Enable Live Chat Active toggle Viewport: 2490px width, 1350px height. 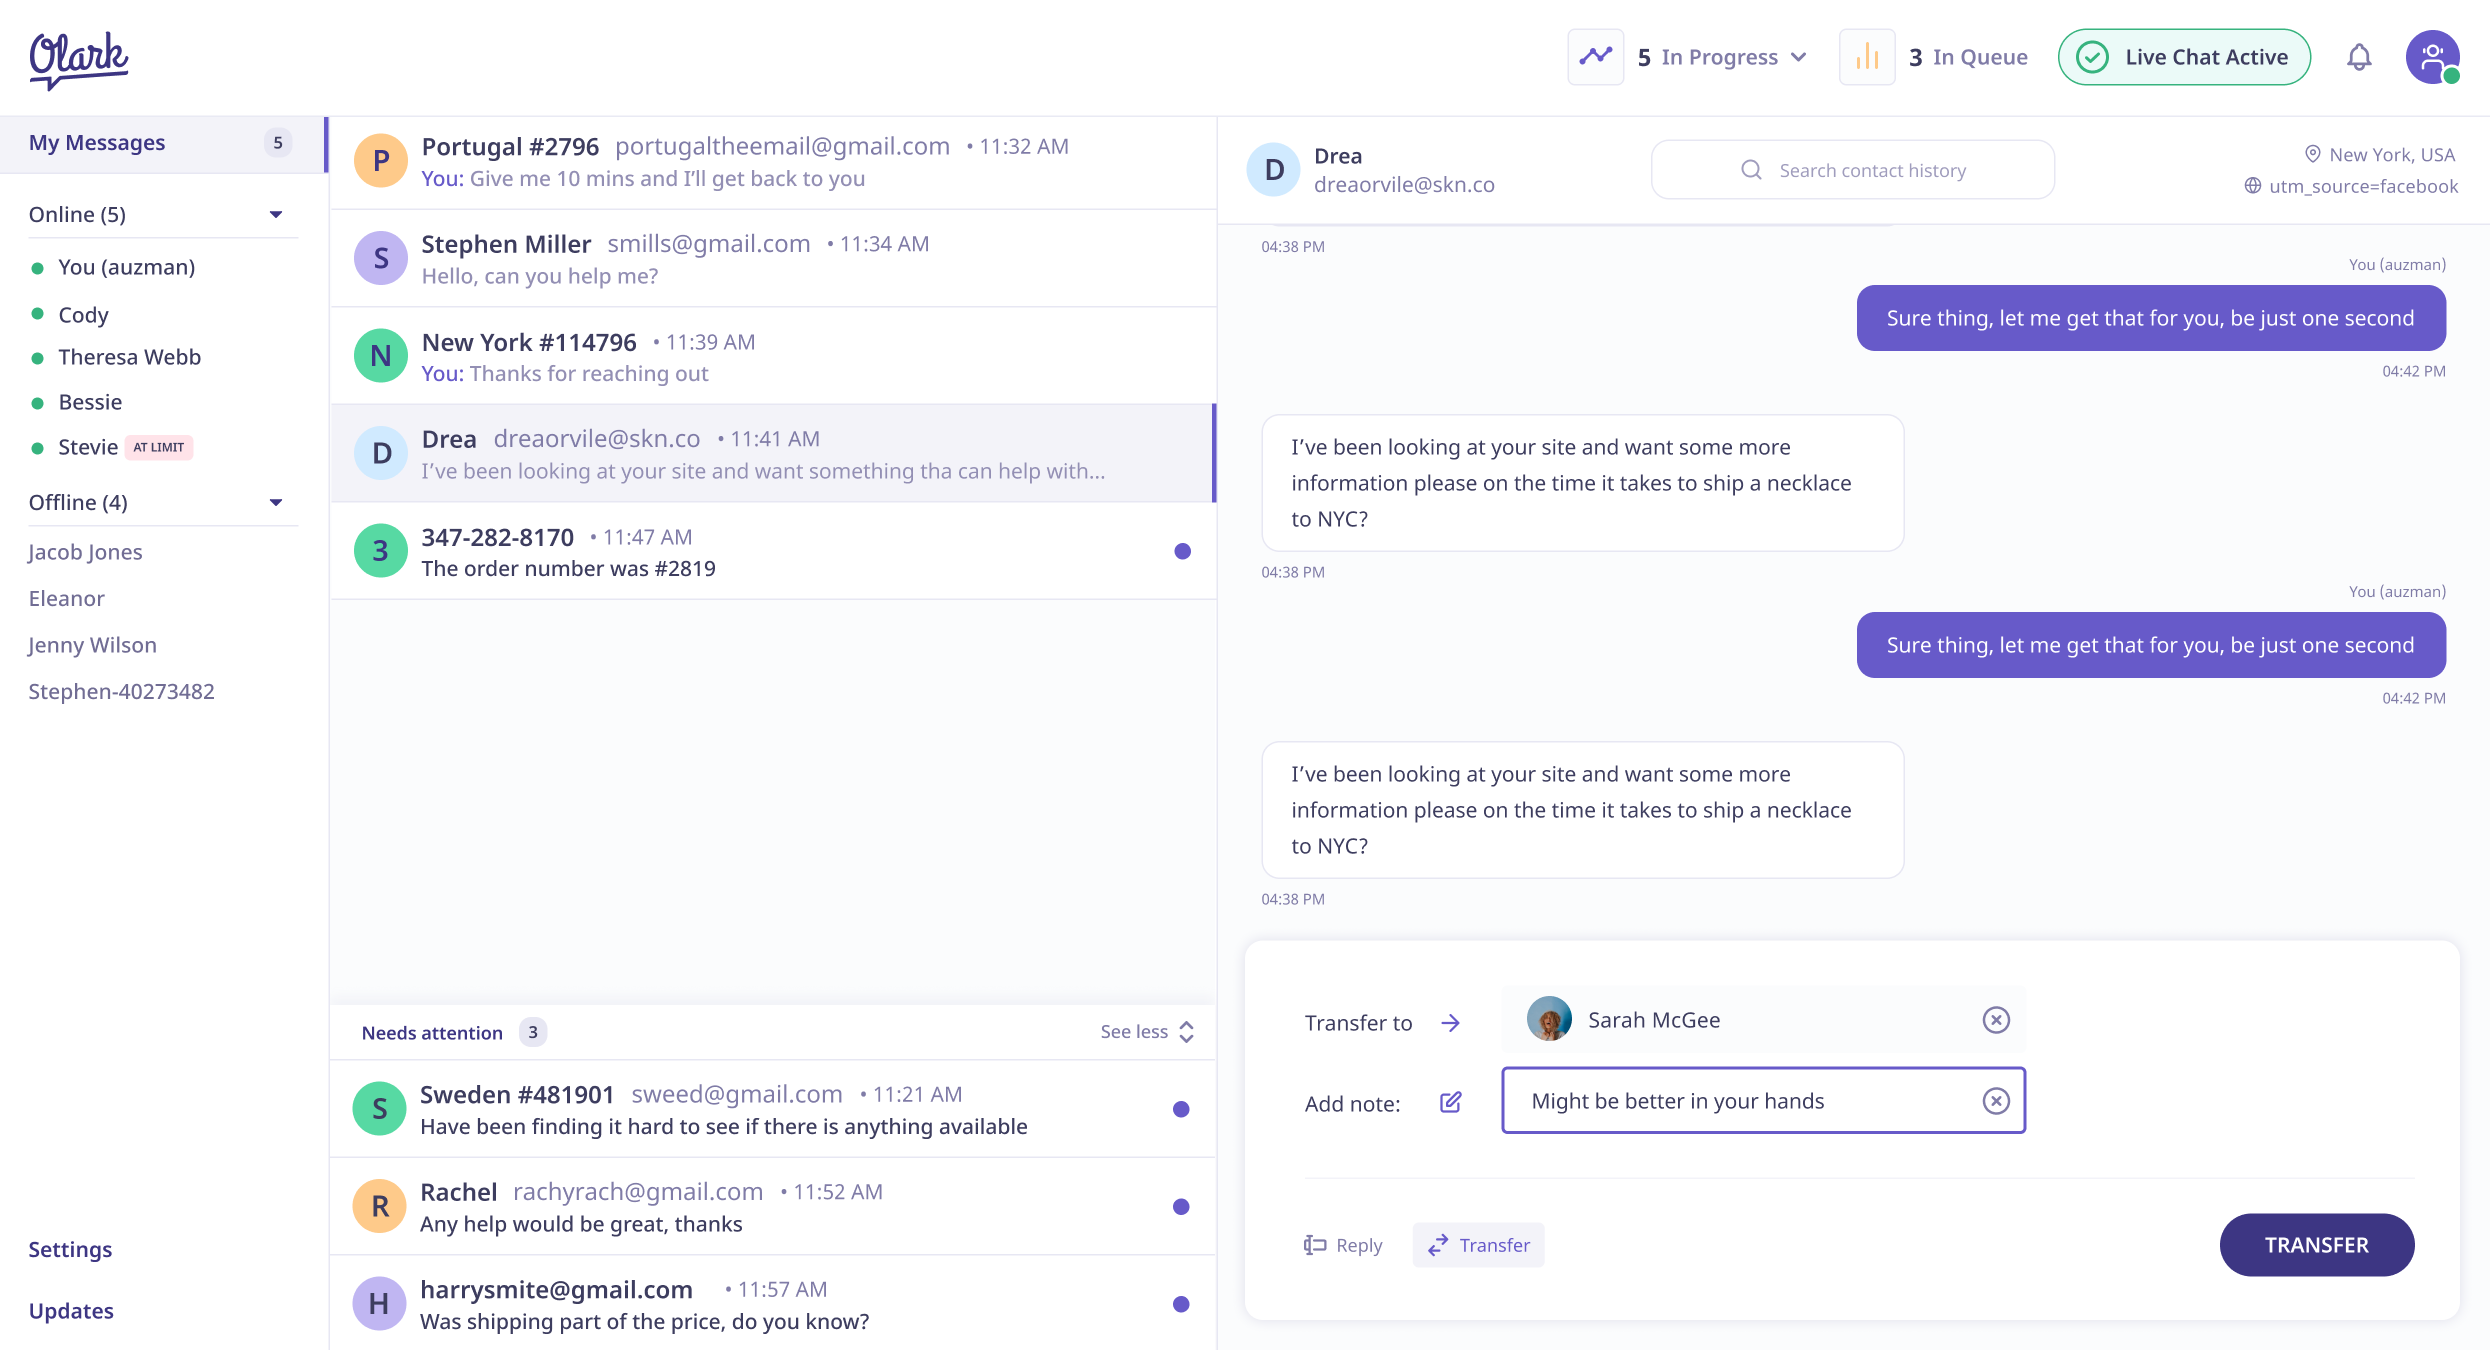[2184, 58]
